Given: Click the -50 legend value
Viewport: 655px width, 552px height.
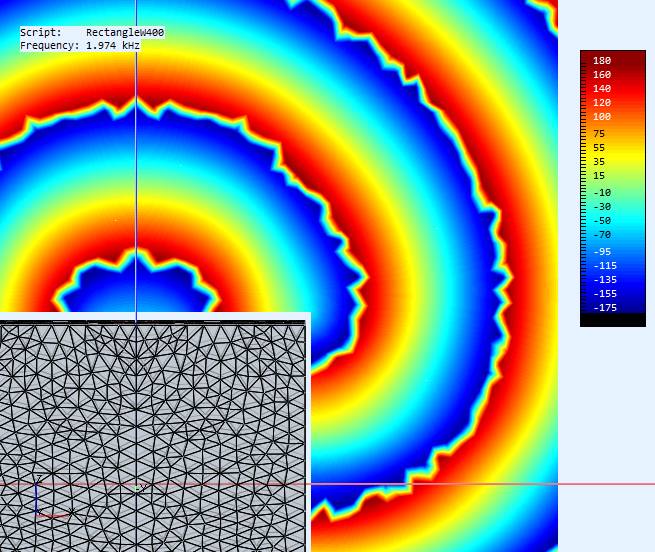Looking at the screenshot, I should click(x=602, y=221).
